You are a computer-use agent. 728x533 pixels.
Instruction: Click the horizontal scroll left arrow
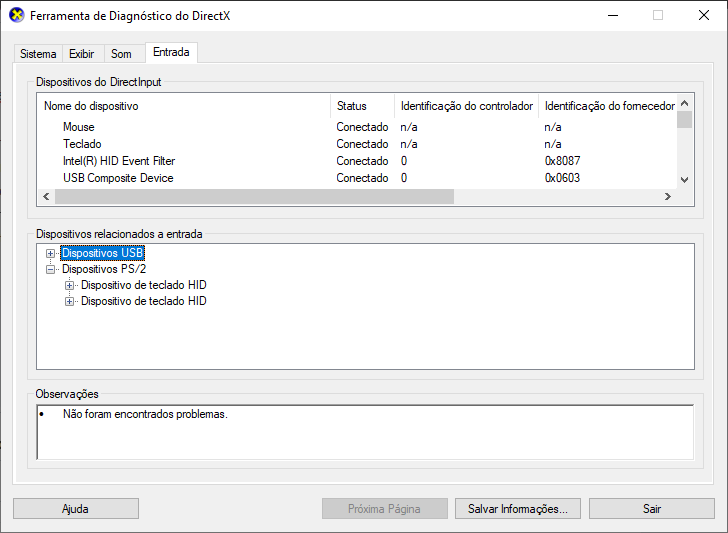46,196
